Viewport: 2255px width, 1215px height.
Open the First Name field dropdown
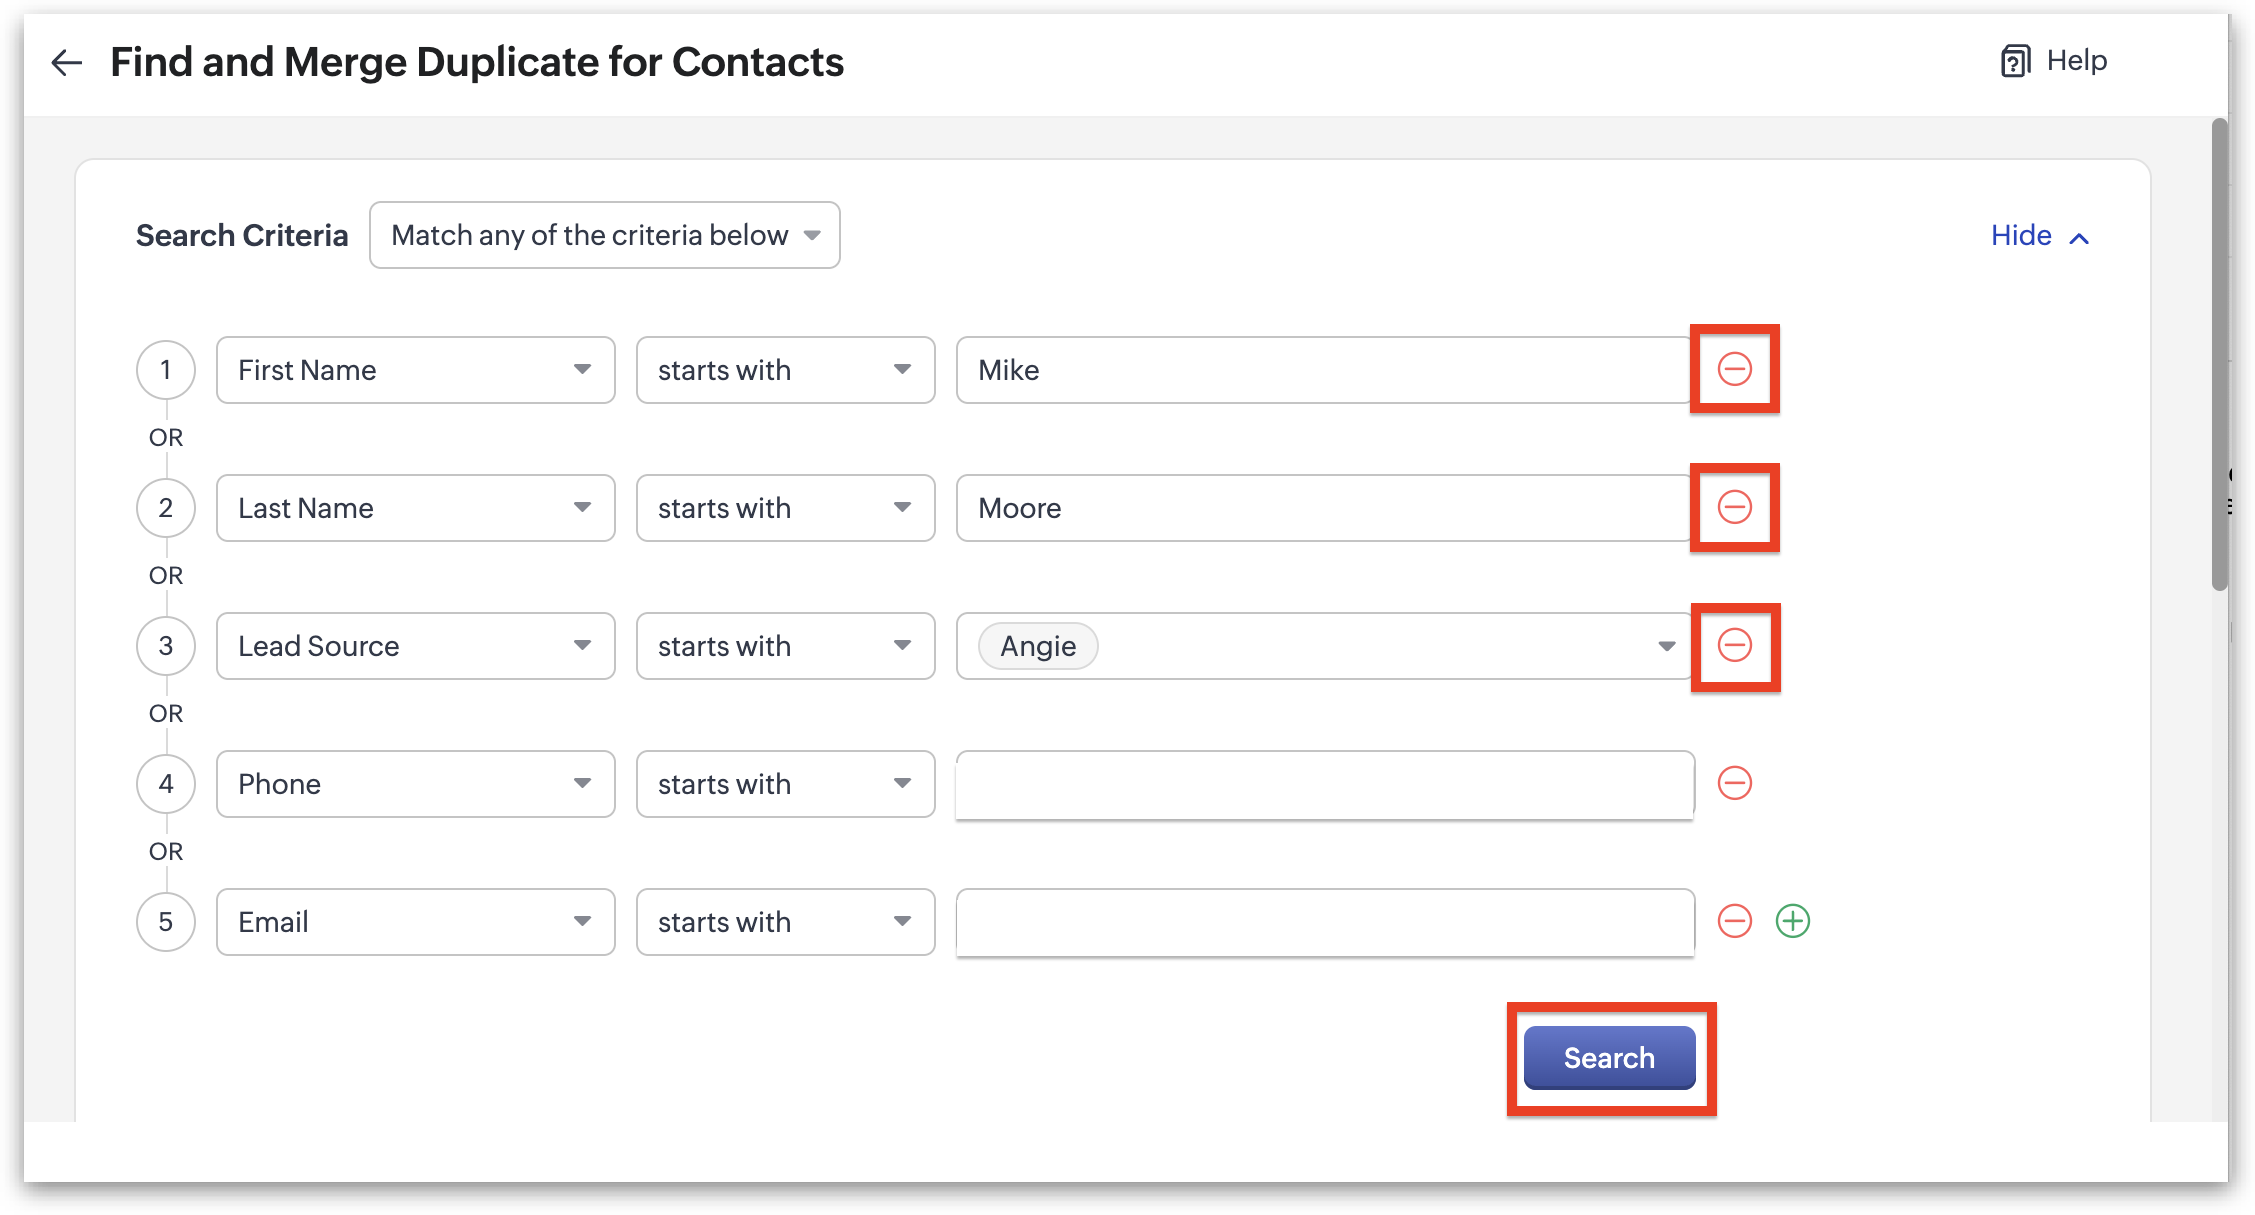pos(415,370)
